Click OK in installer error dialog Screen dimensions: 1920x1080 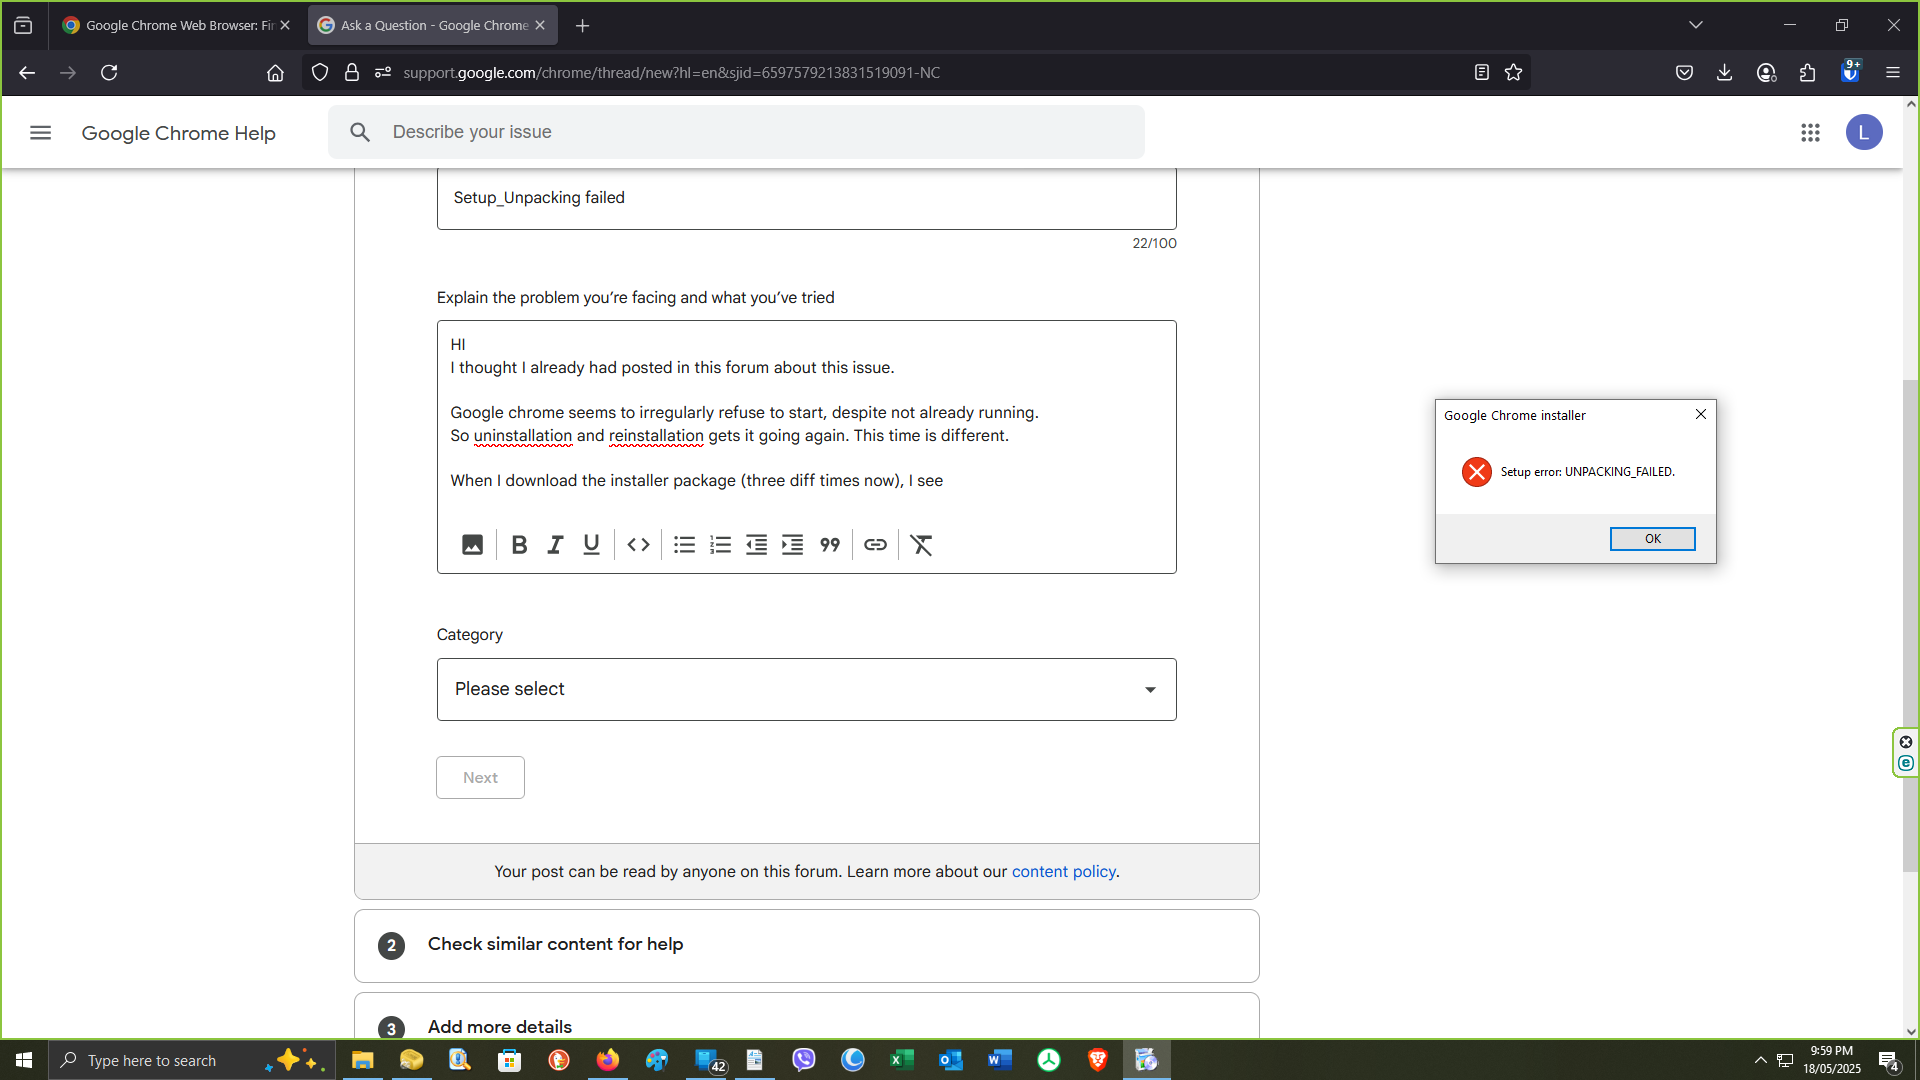coord(1652,539)
